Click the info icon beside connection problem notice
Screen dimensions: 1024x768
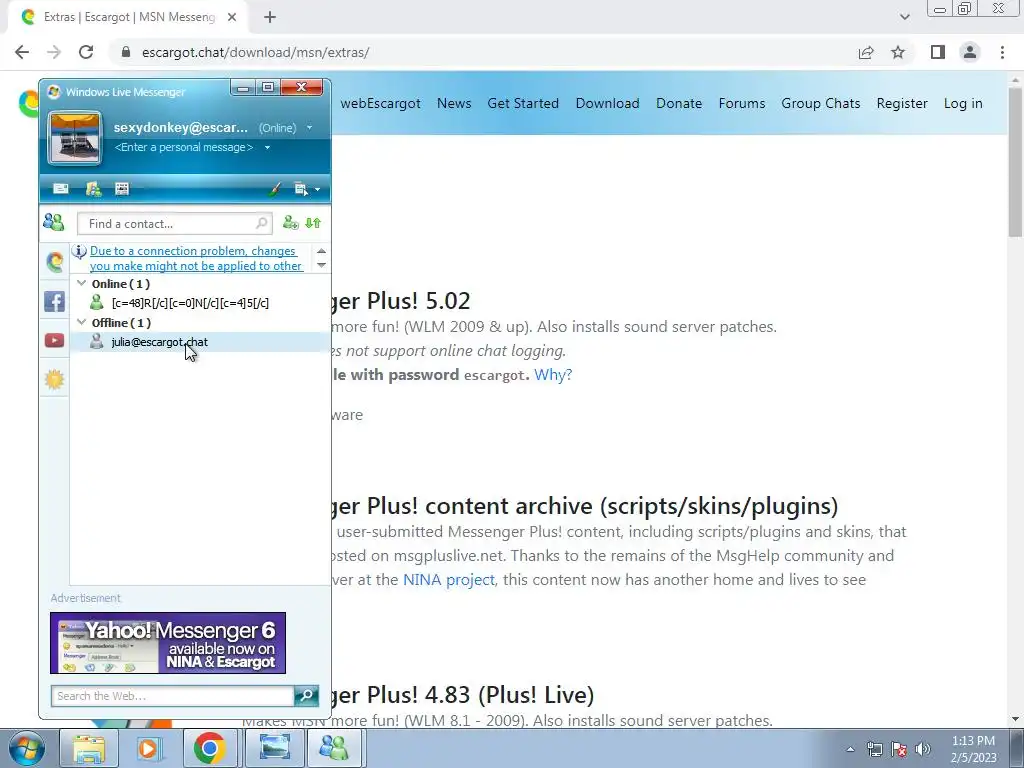click(79, 251)
